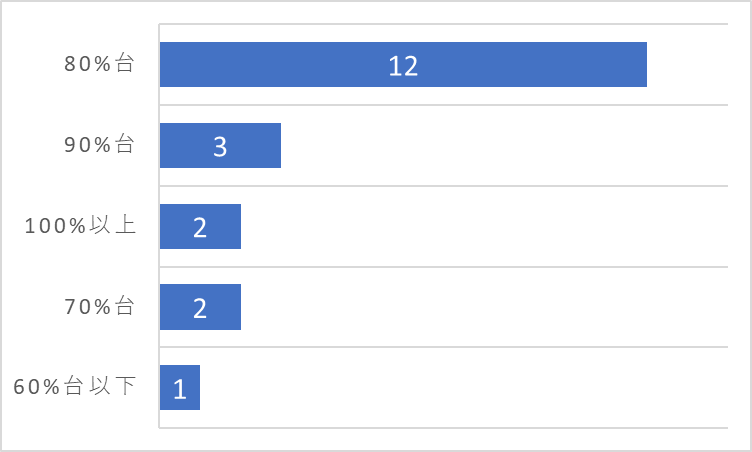Click the 80%台 axis label
This screenshot has height=452, width=752.
(x=99, y=64)
